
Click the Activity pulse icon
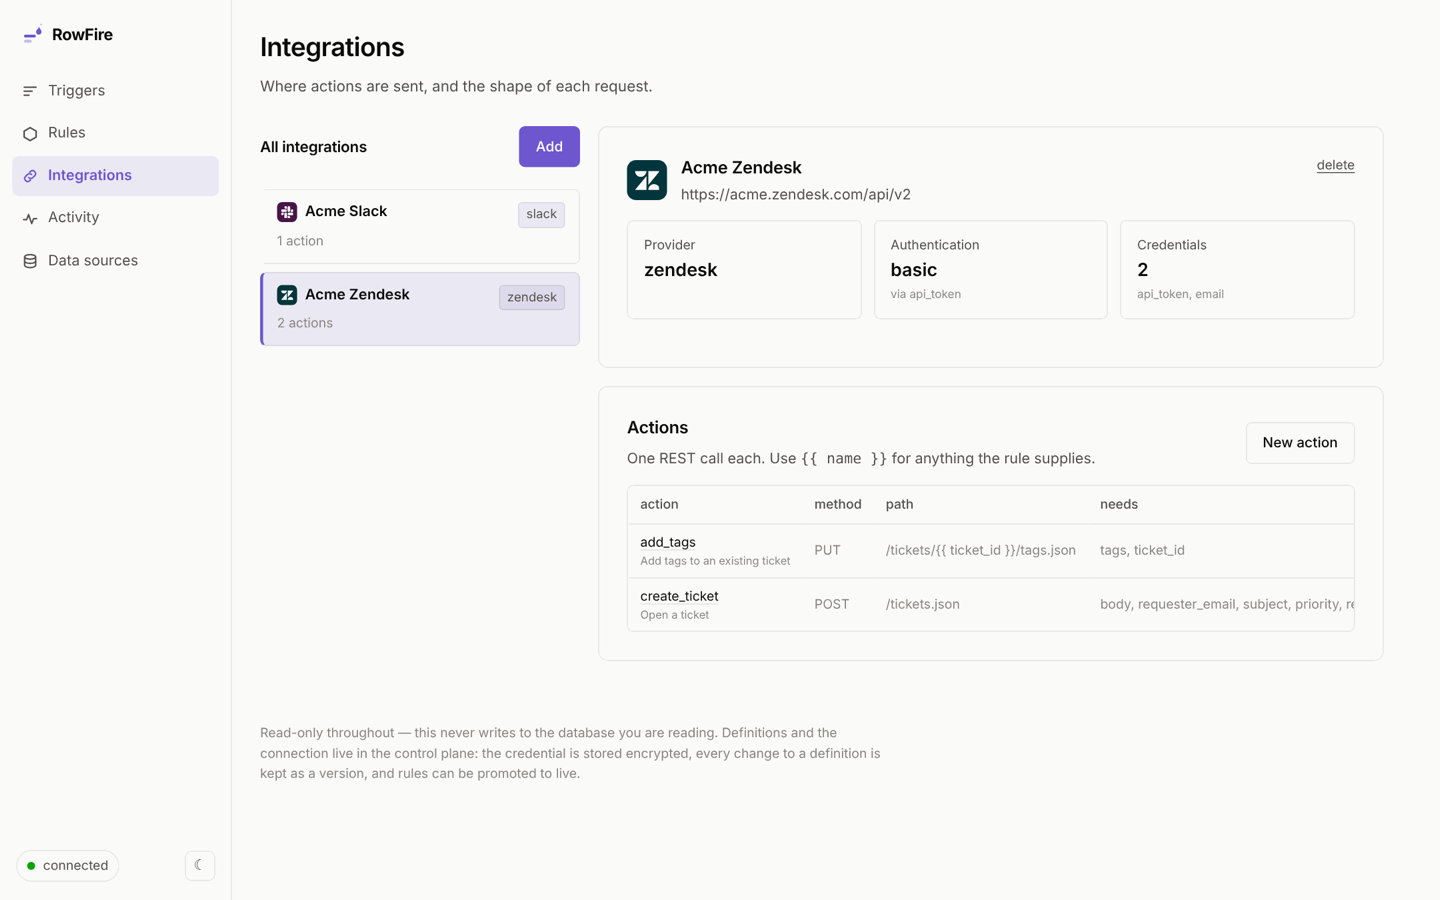tap(30, 218)
